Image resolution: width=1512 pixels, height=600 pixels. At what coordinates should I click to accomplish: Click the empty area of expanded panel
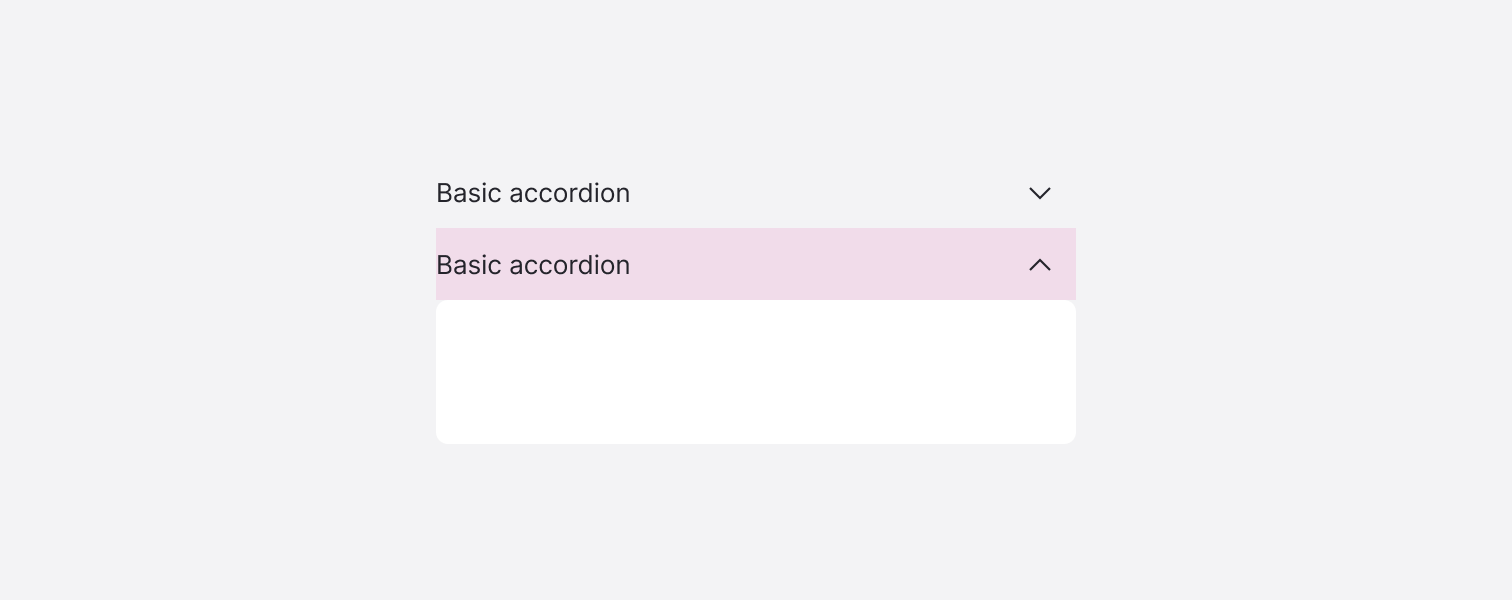pos(755,372)
